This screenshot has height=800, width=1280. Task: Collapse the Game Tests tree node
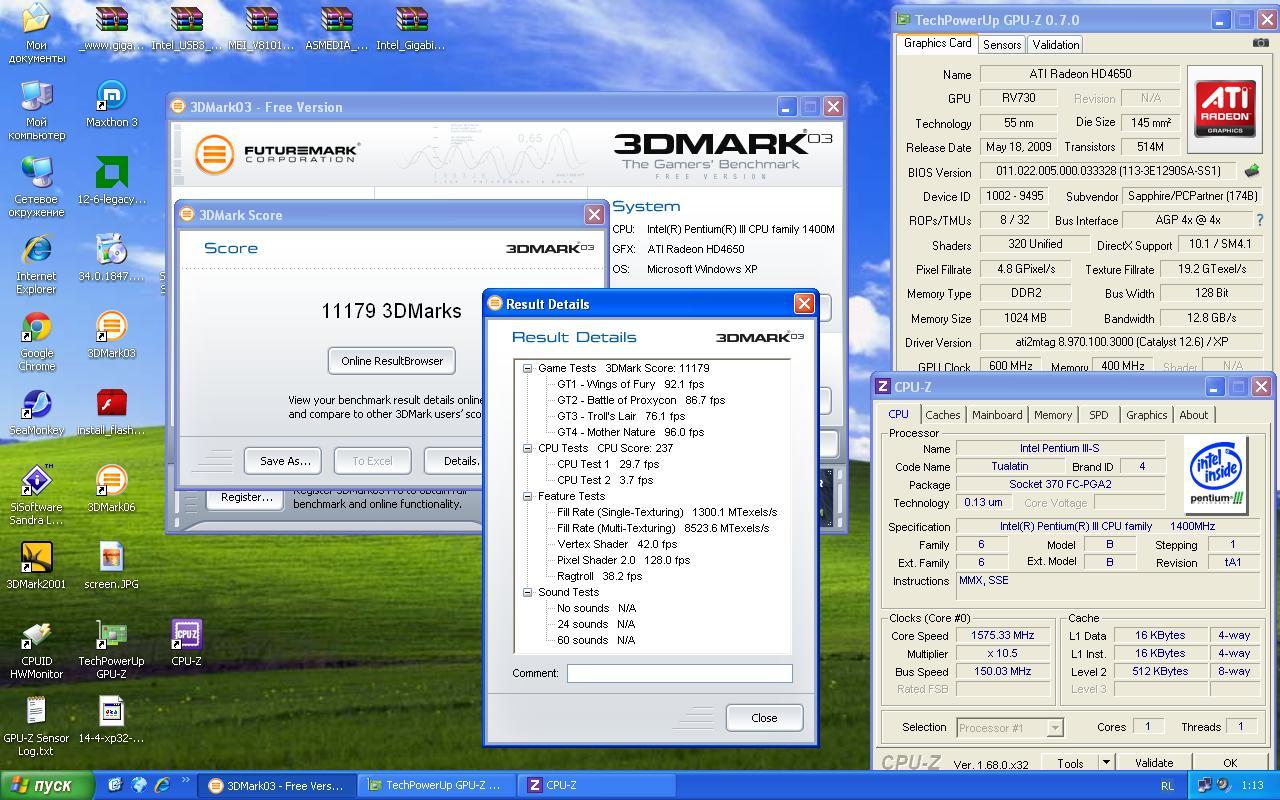[x=527, y=368]
